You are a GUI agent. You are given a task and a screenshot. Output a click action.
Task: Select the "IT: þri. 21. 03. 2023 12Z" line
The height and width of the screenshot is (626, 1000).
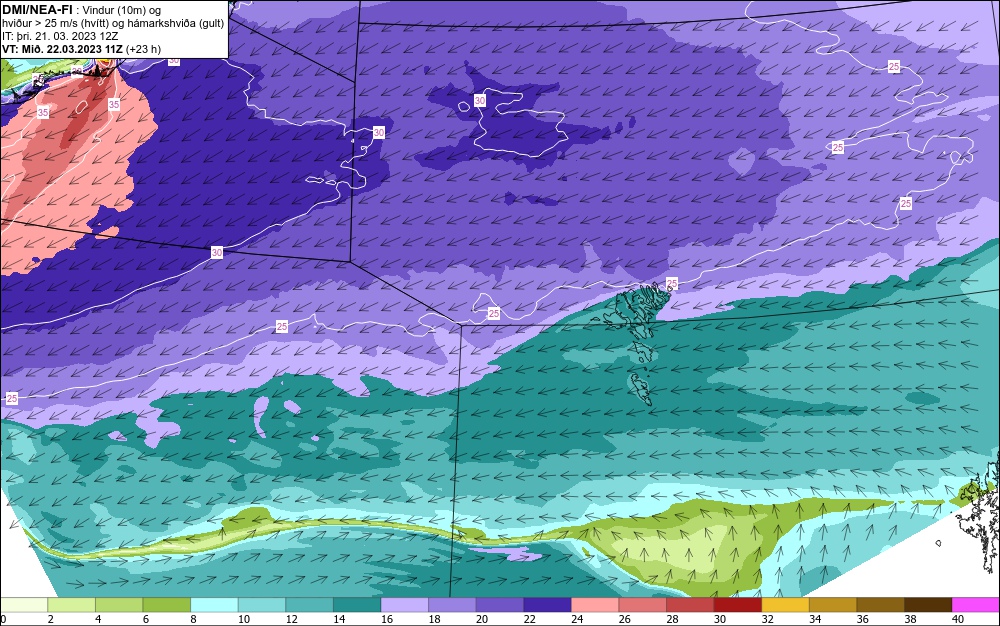coord(60,36)
